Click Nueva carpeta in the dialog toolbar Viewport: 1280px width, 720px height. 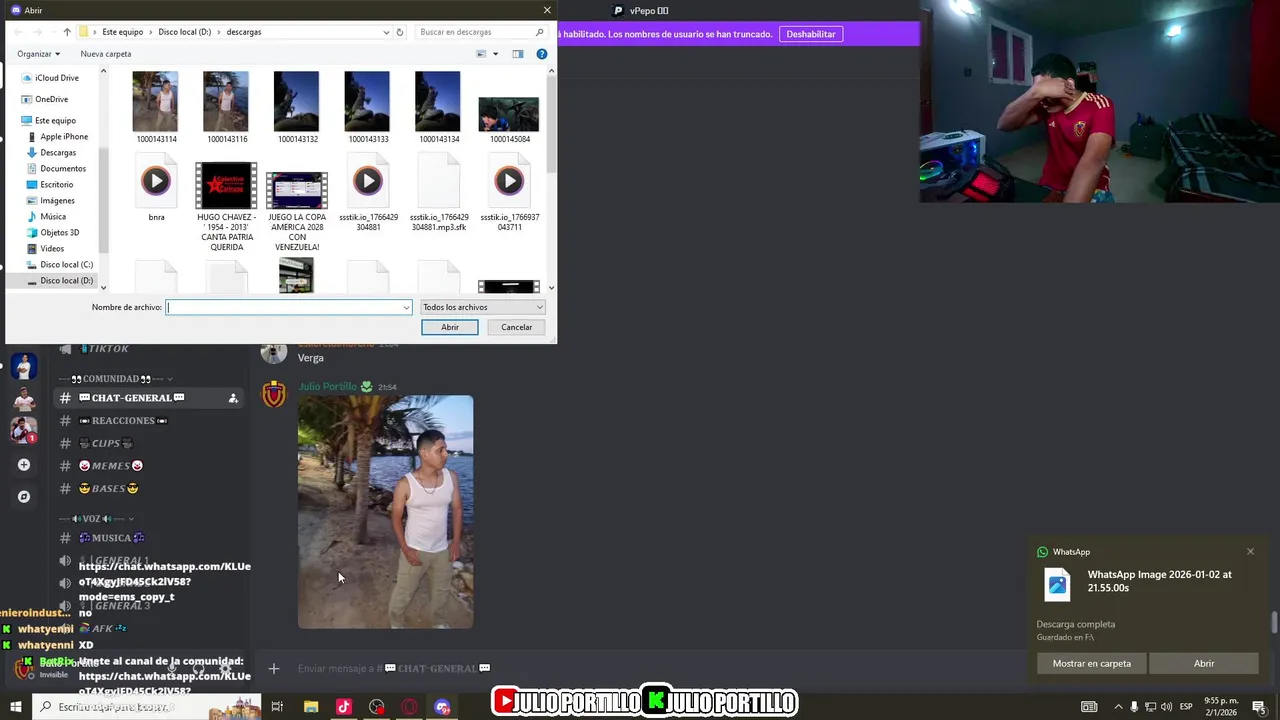pyautogui.click(x=106, y=54)
